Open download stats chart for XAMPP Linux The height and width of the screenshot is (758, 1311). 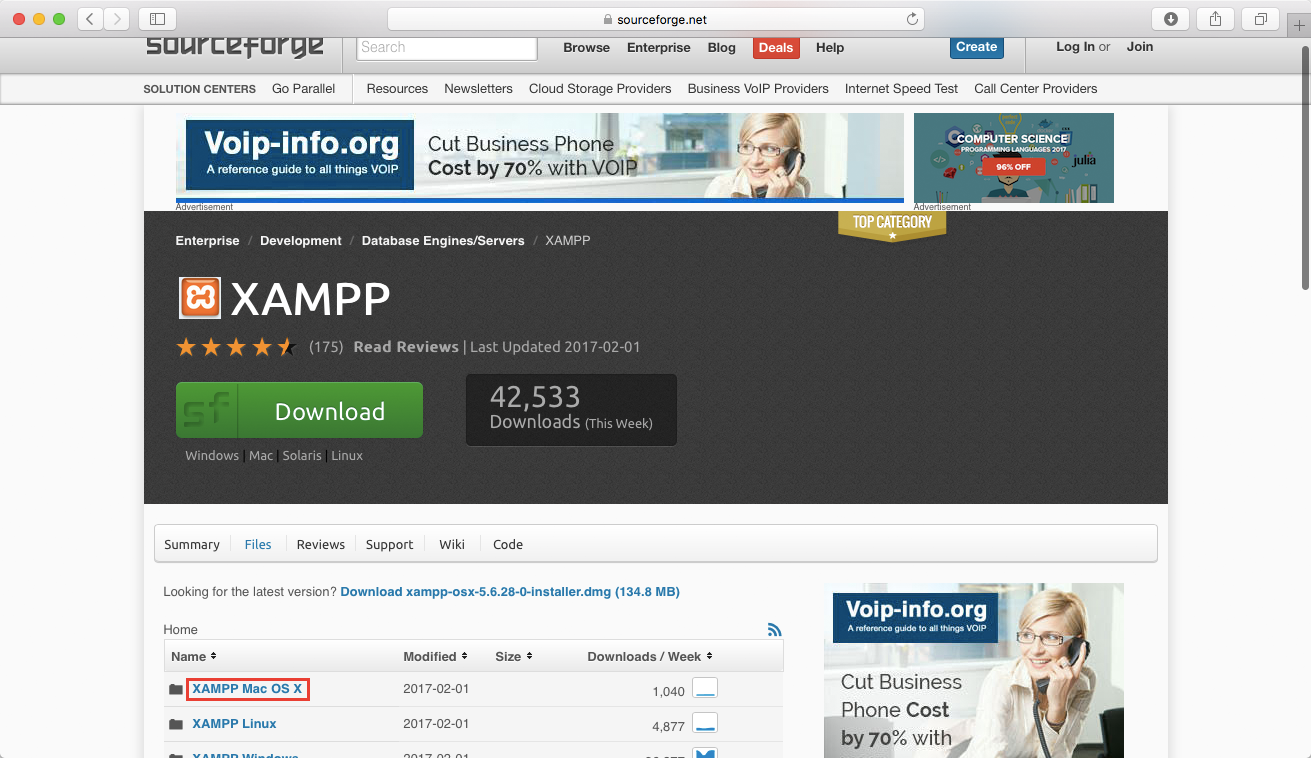705,724
